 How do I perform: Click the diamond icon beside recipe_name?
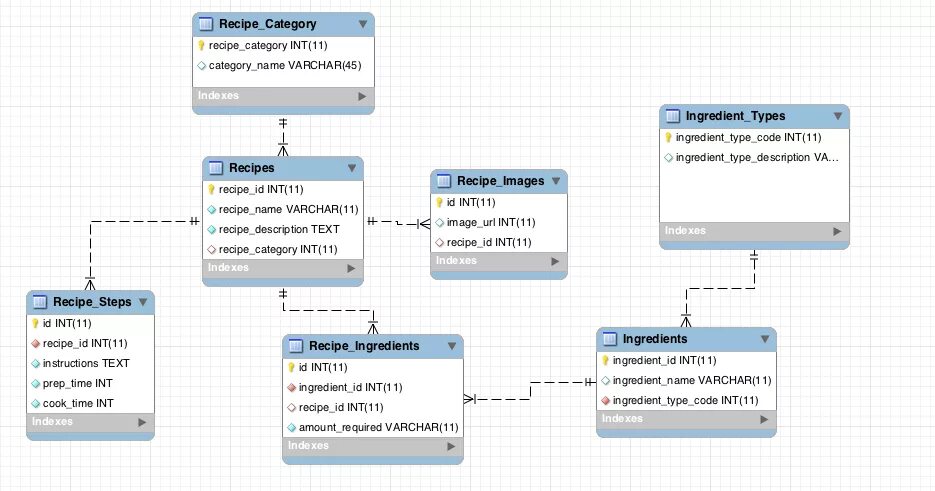point(211,209)
